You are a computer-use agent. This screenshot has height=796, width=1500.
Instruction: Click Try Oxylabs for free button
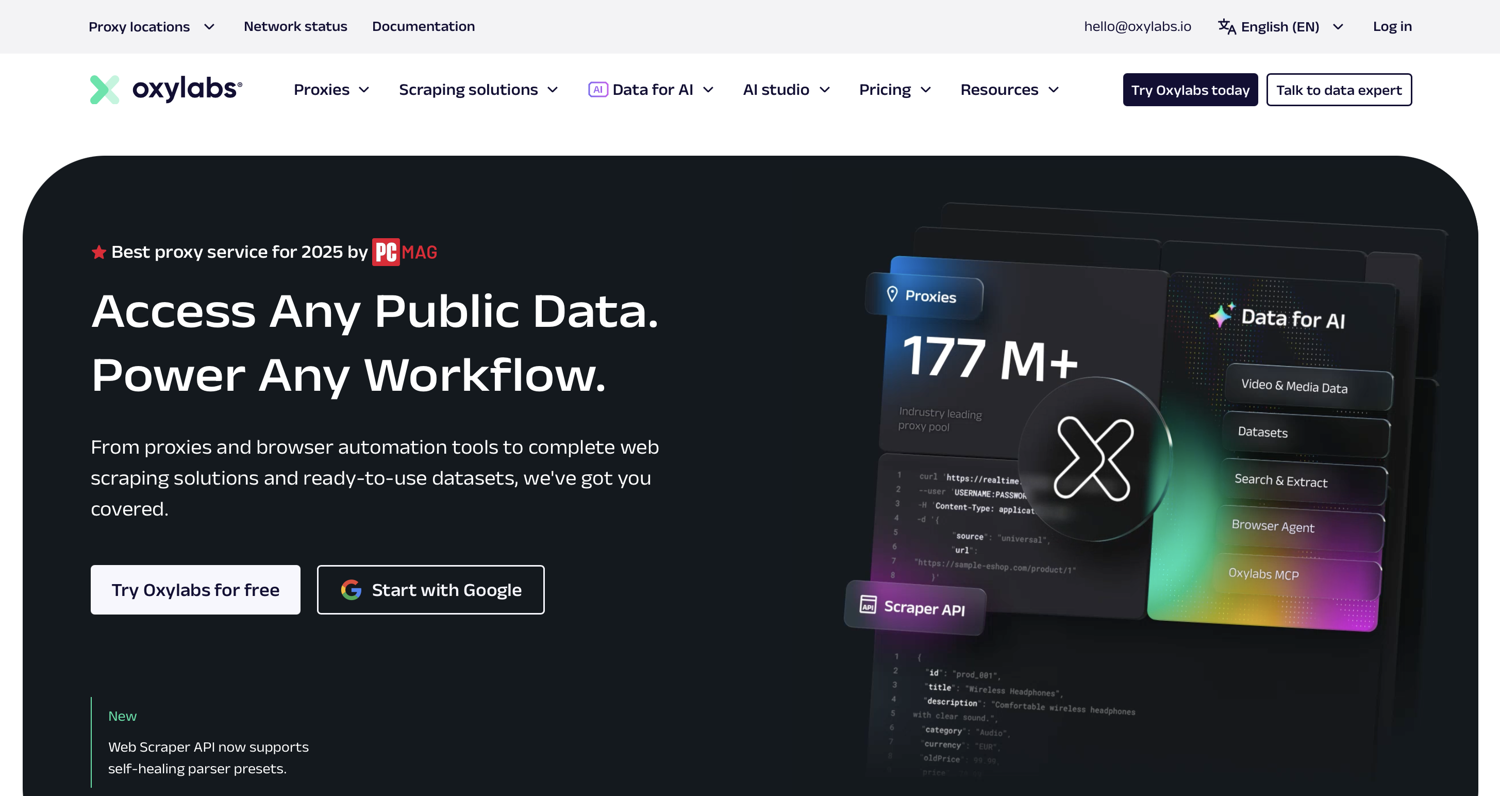pos(195,590)
